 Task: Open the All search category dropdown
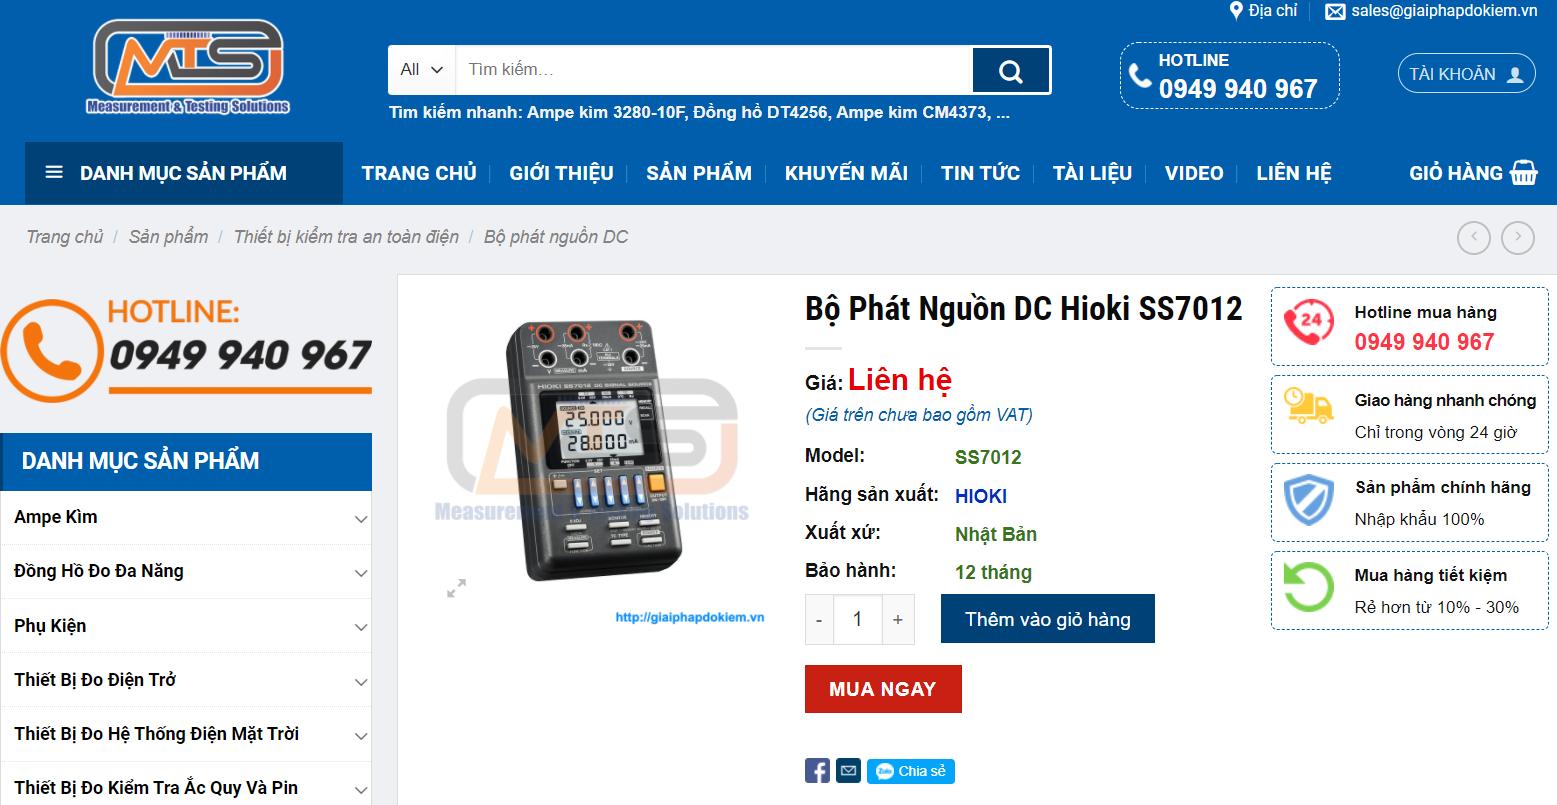click(x=422, y=70)
